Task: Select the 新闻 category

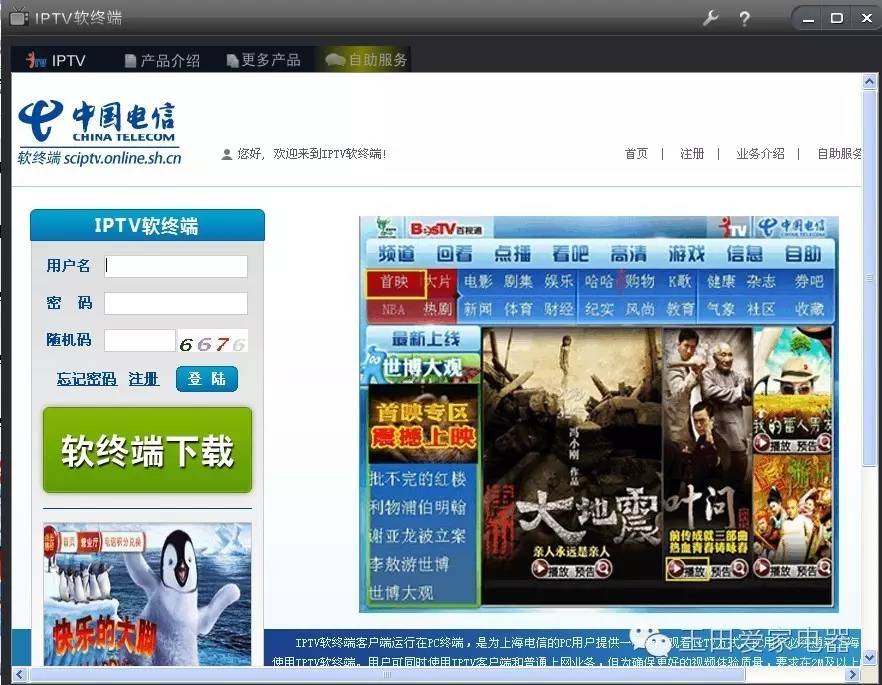Action: click(x=478, y=309)
